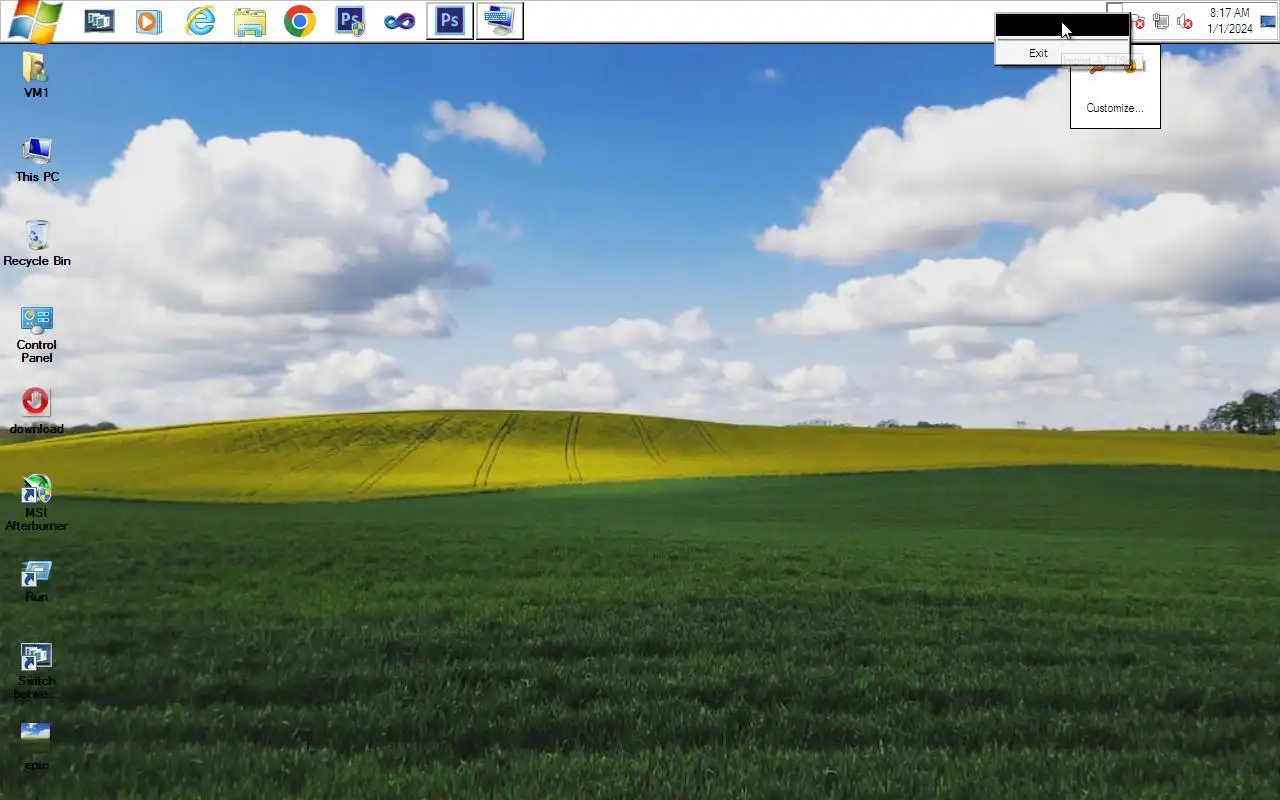Click the Customize... link in tray overflow

(1115, 108)
